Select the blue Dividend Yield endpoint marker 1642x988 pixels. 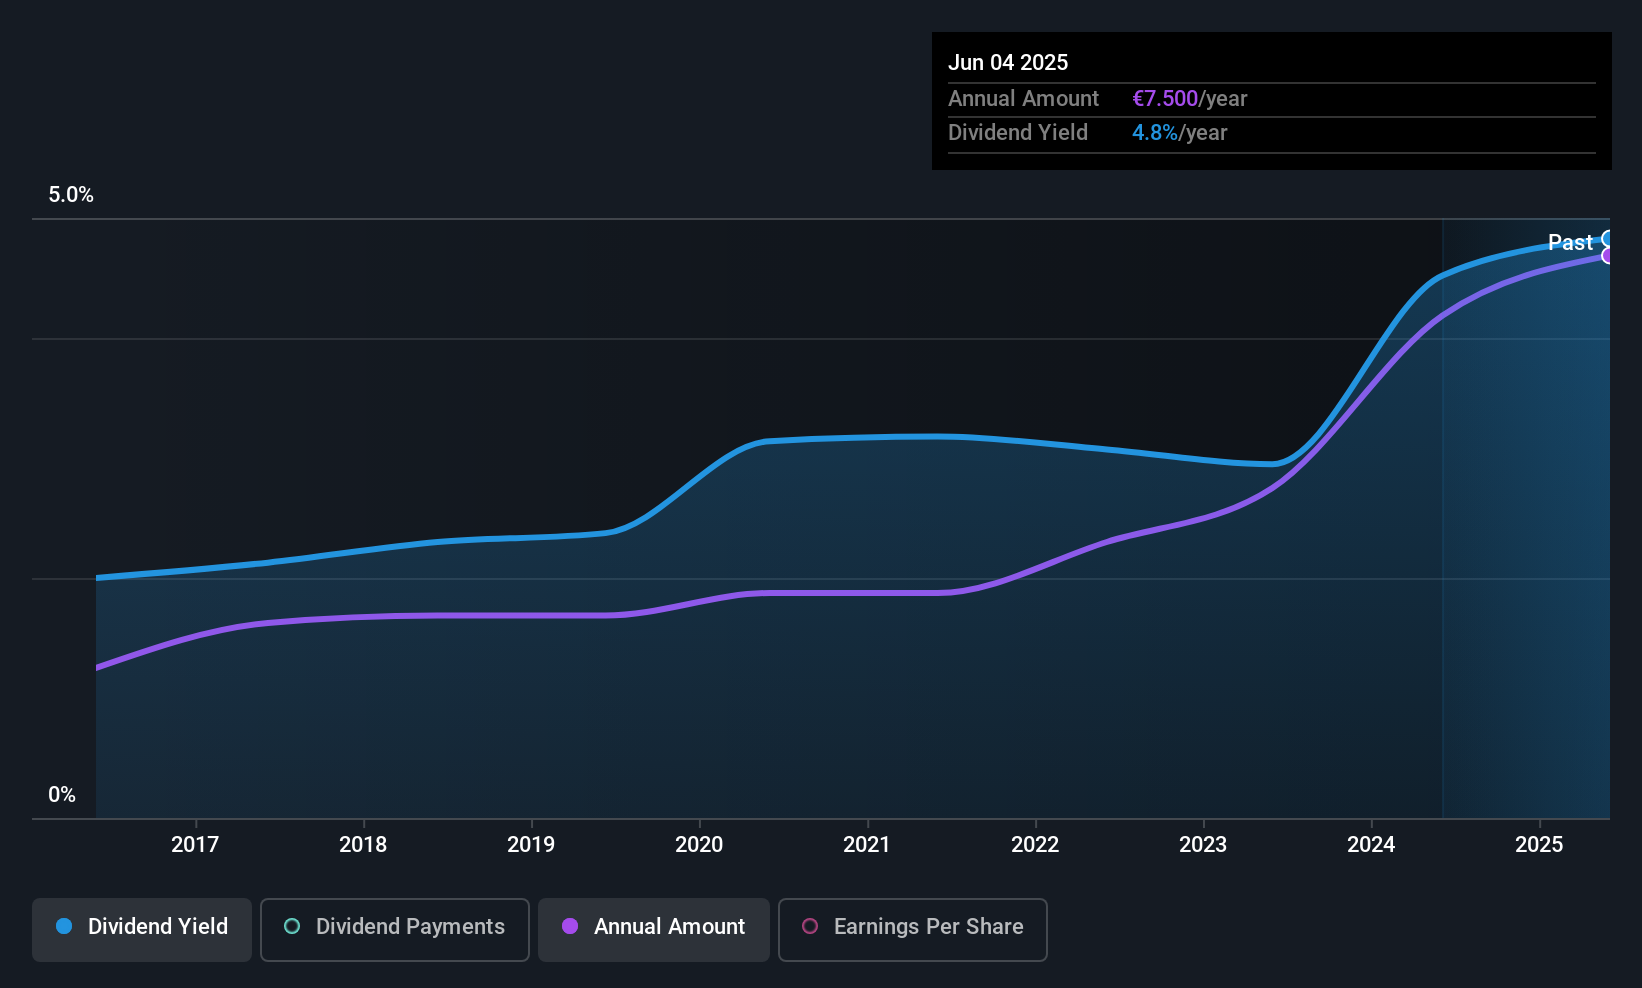click(1608, 238)
